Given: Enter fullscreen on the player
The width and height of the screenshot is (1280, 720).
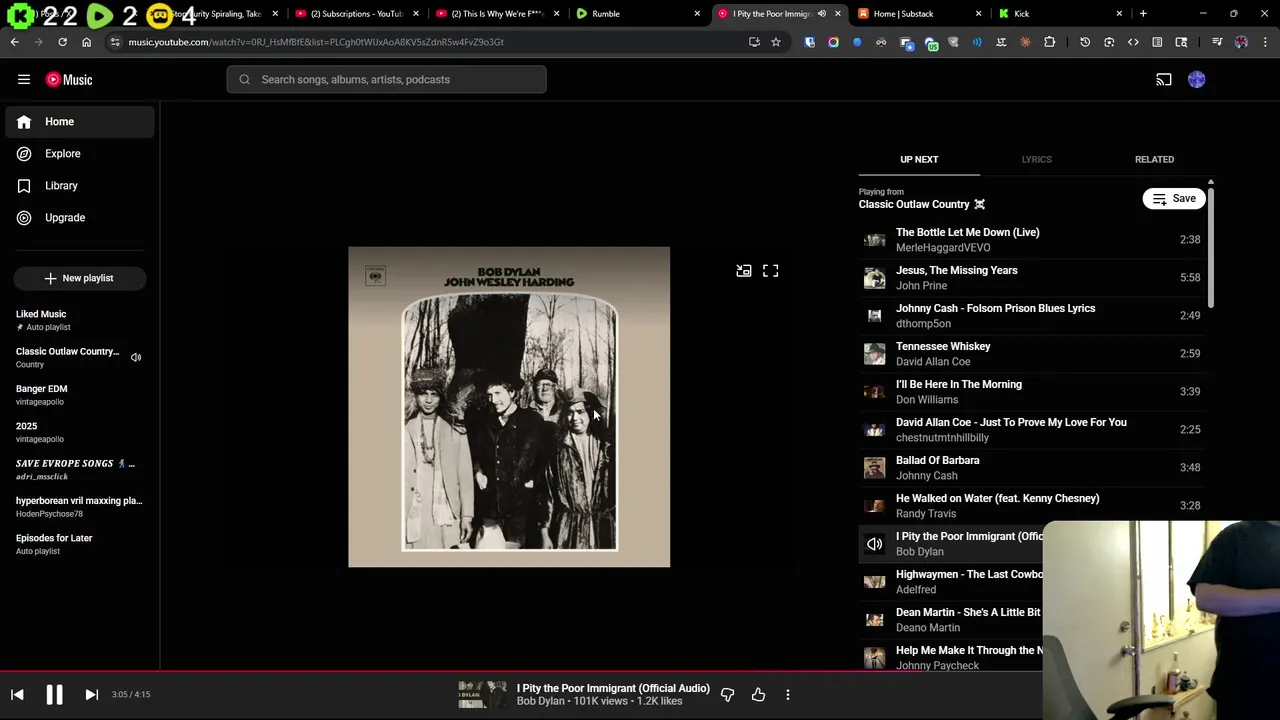Looking at the screenshot, I should pyautogui.click(x=771, y=271).
